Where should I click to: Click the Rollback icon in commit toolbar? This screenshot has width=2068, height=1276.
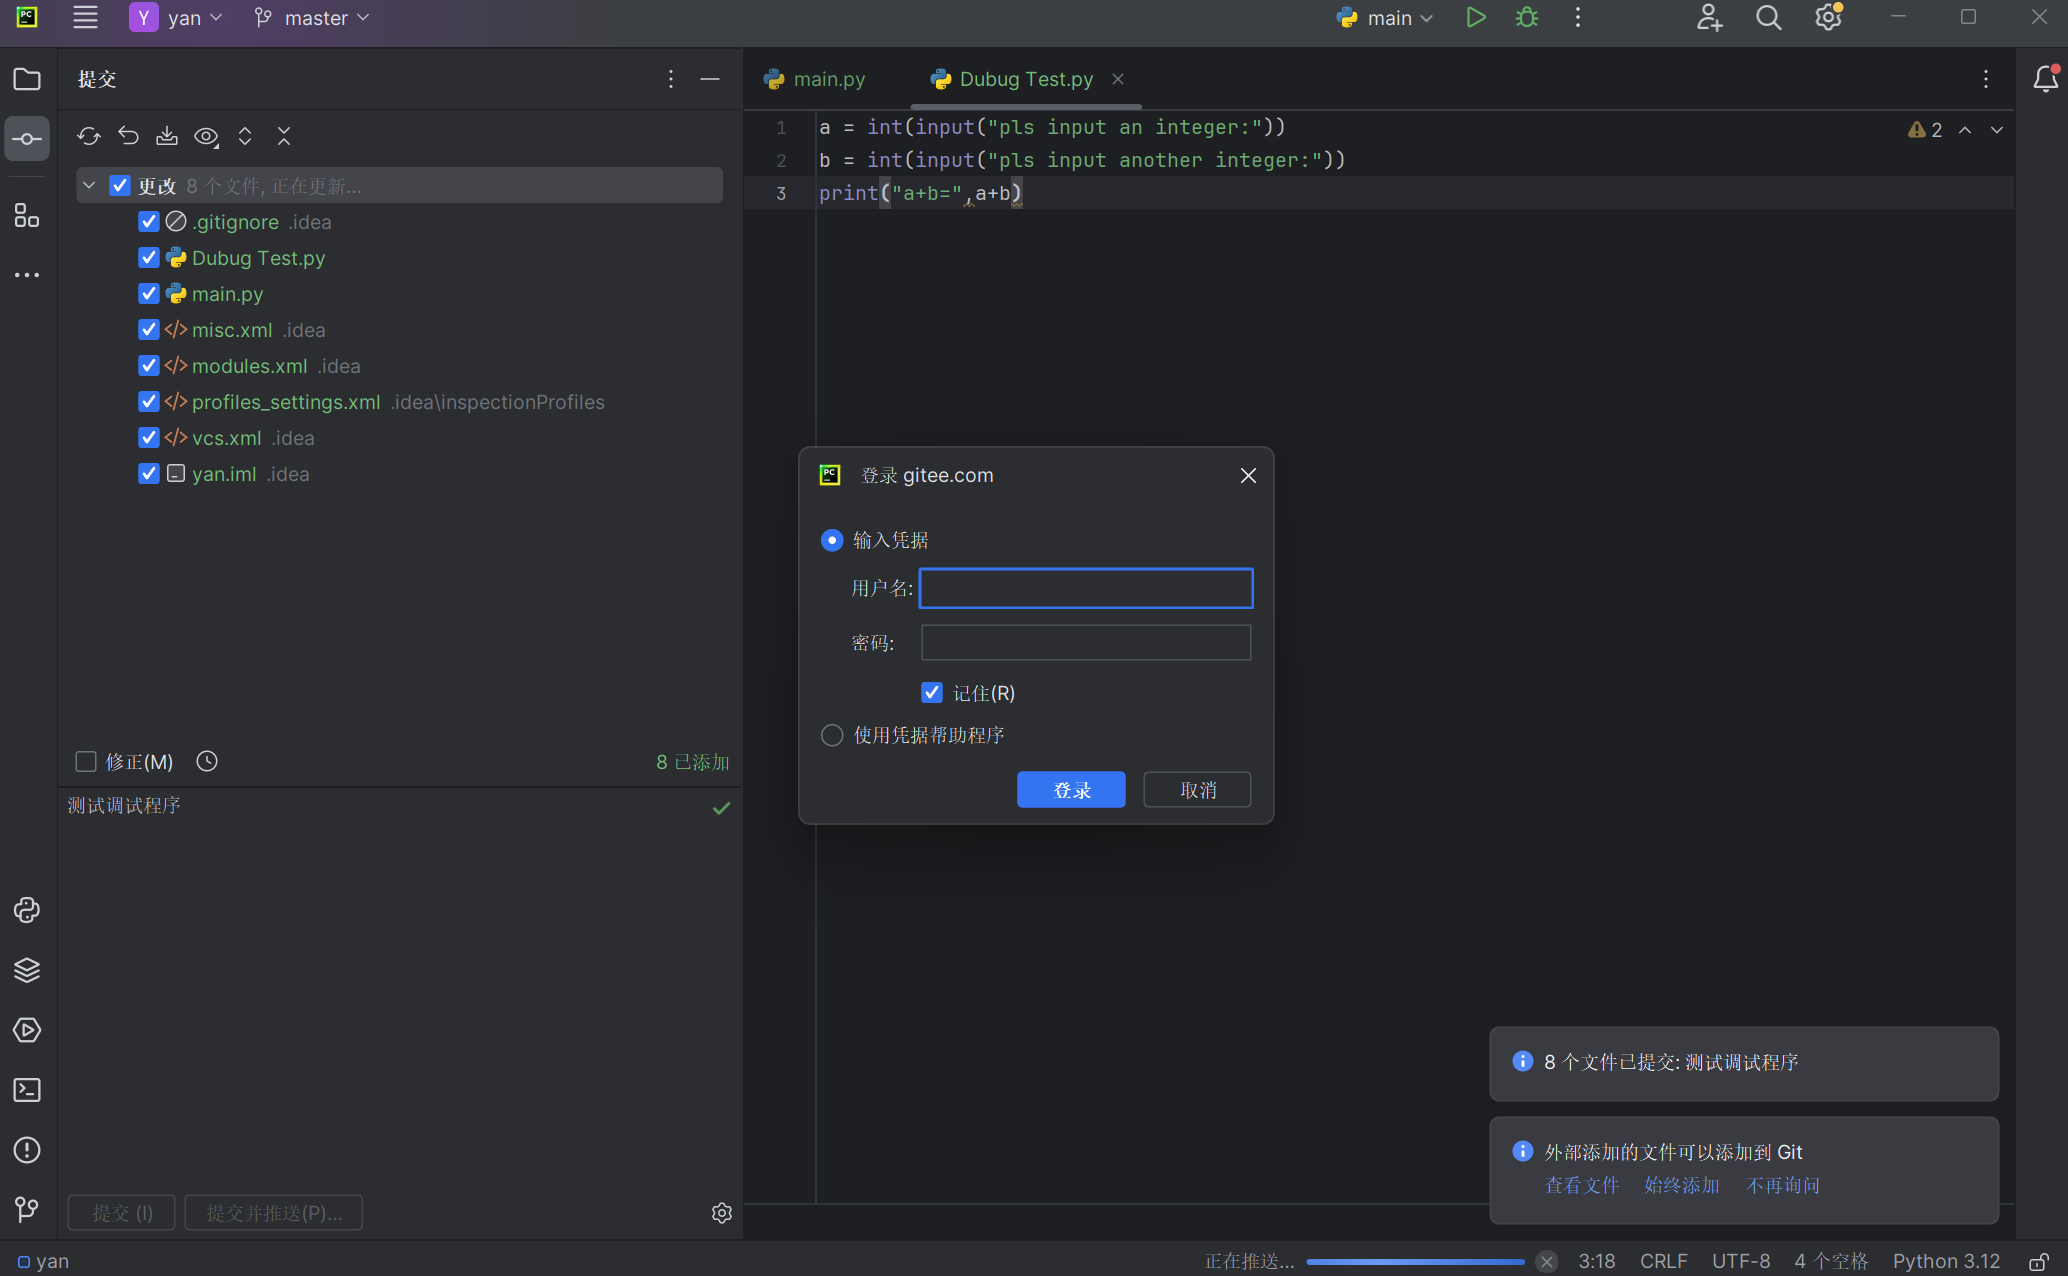[x=128, y=136]
